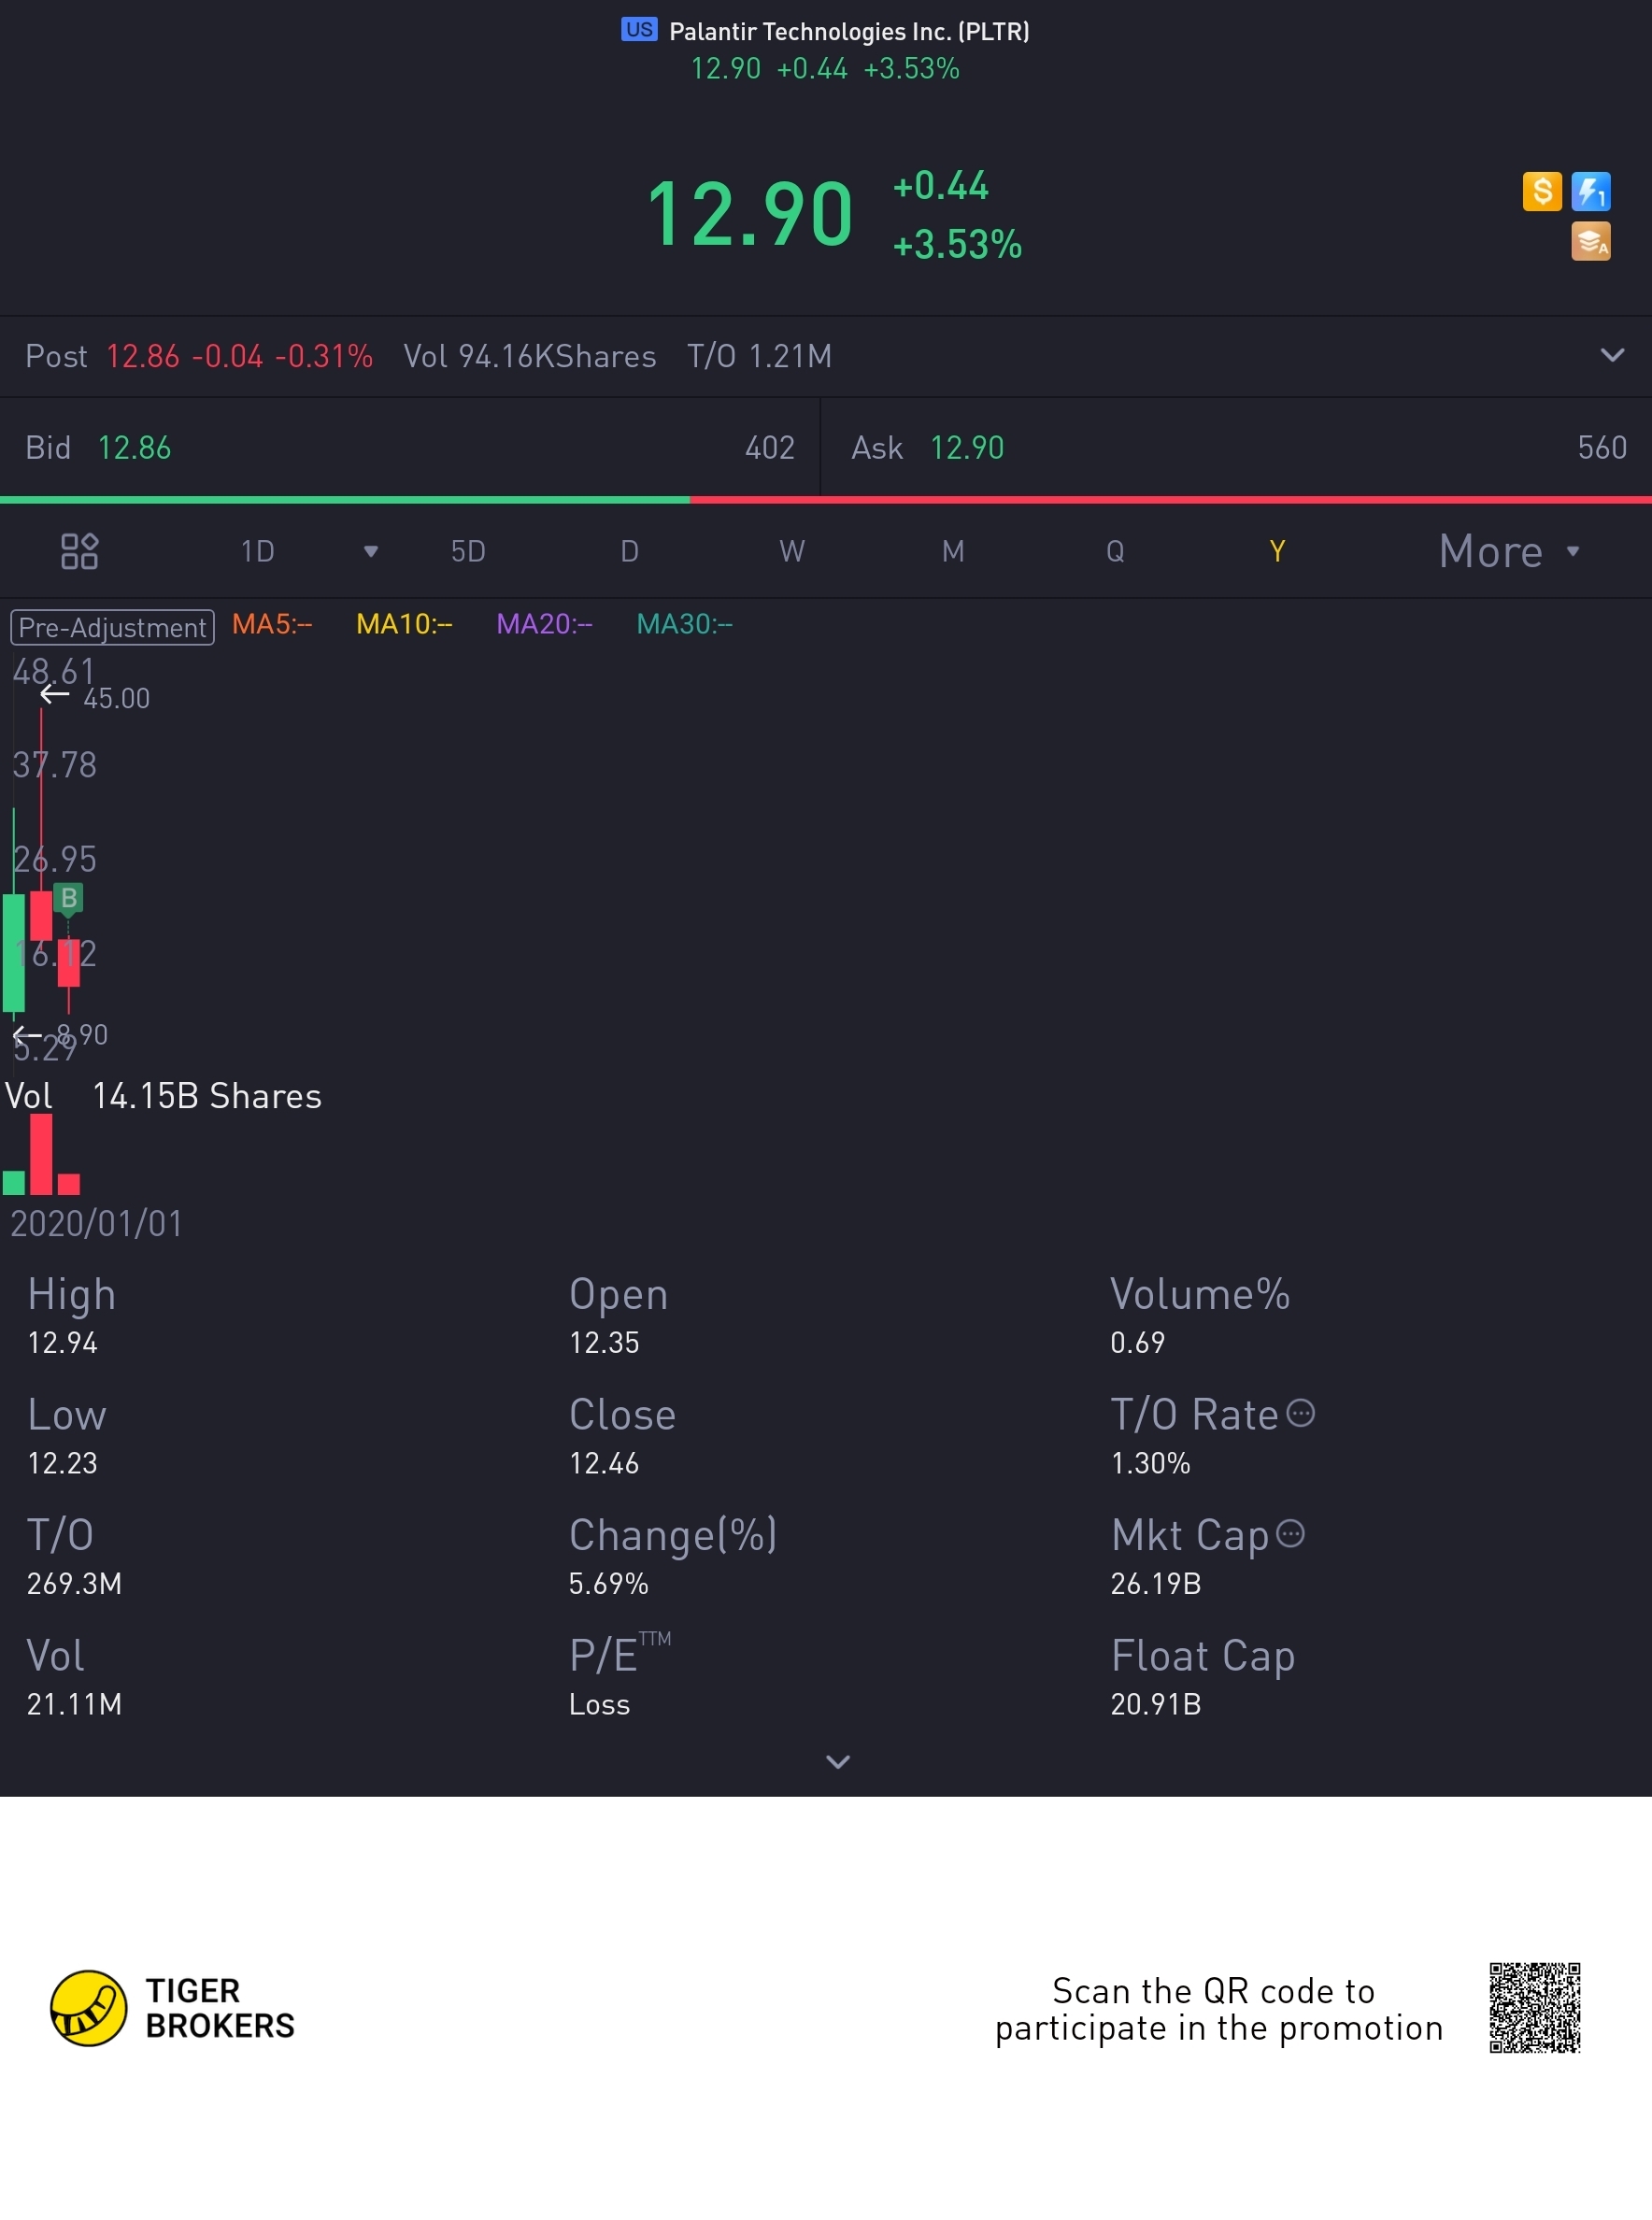Screen dimensions: 1652x2220
Task: Tap the MA30 indicator label
Action: click(684, 624)
